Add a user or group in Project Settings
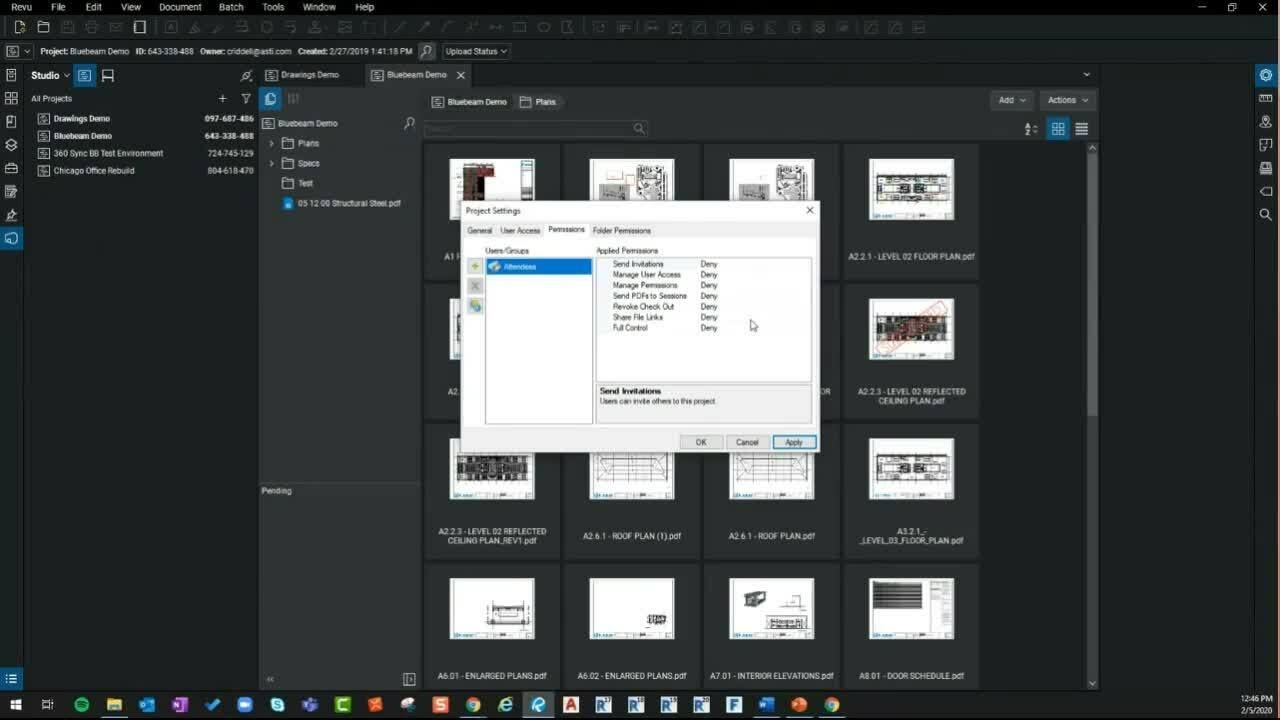Image resolution: width=1280 pixels, height=720 pixels. pos(475,267)
